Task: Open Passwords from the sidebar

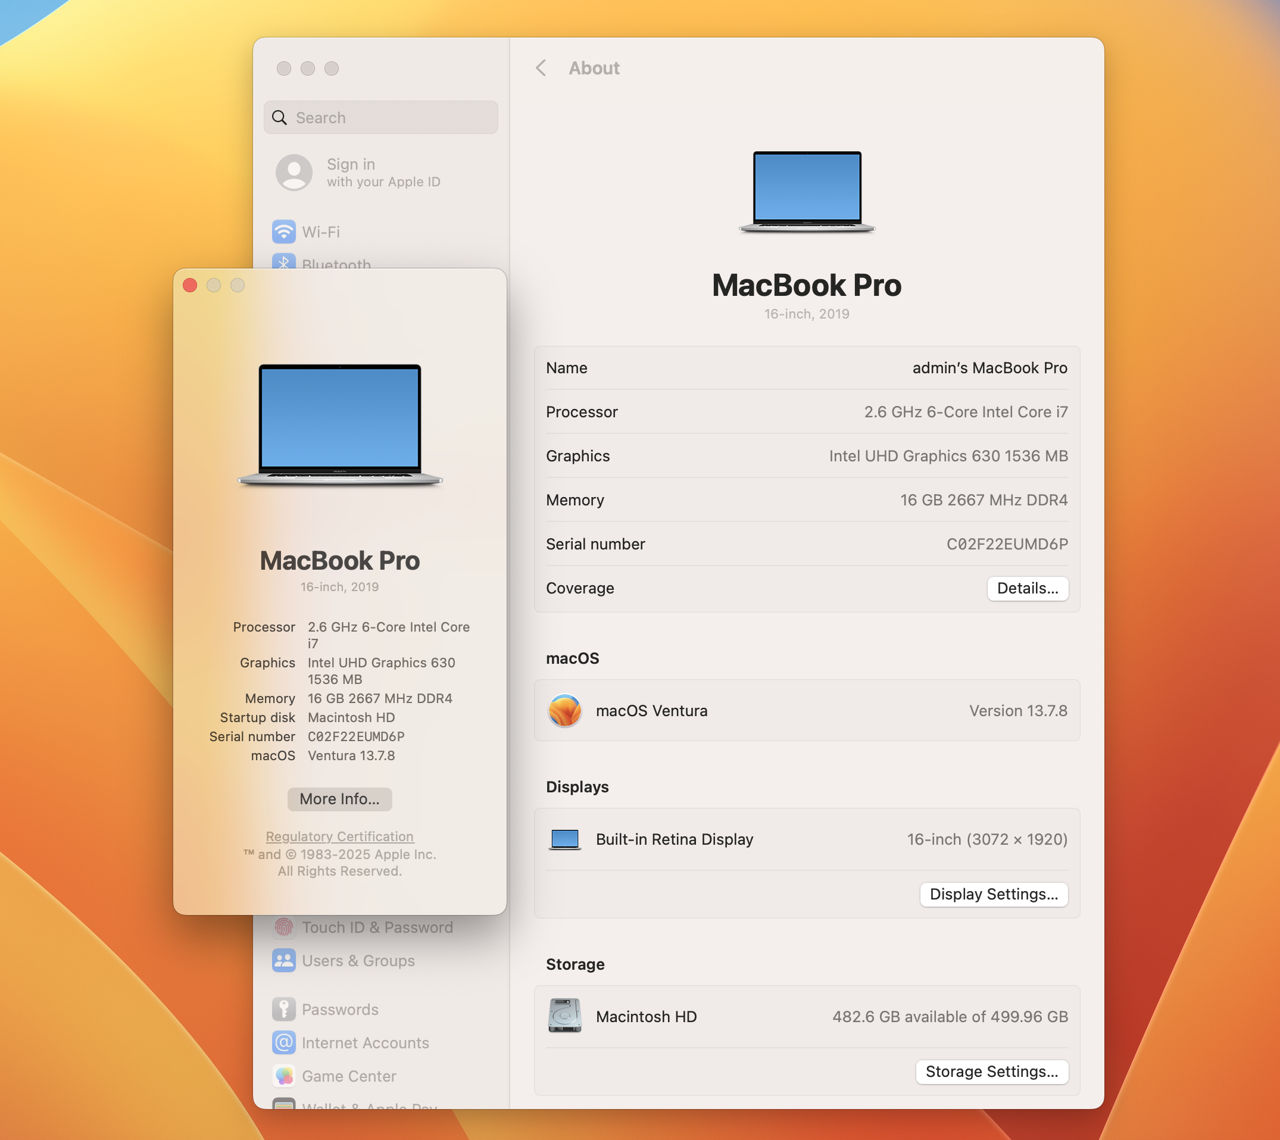Action: tap(339, 1010)
